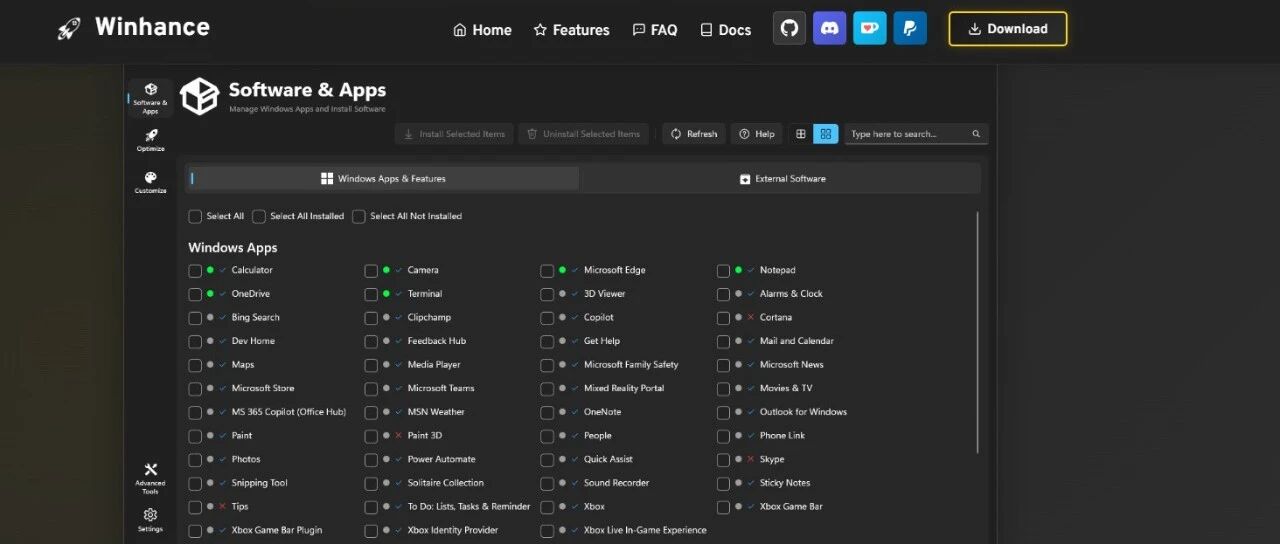Click the Power Automate label
The width and height of the screenshot is (1280, 544).
tap(441, 459)
